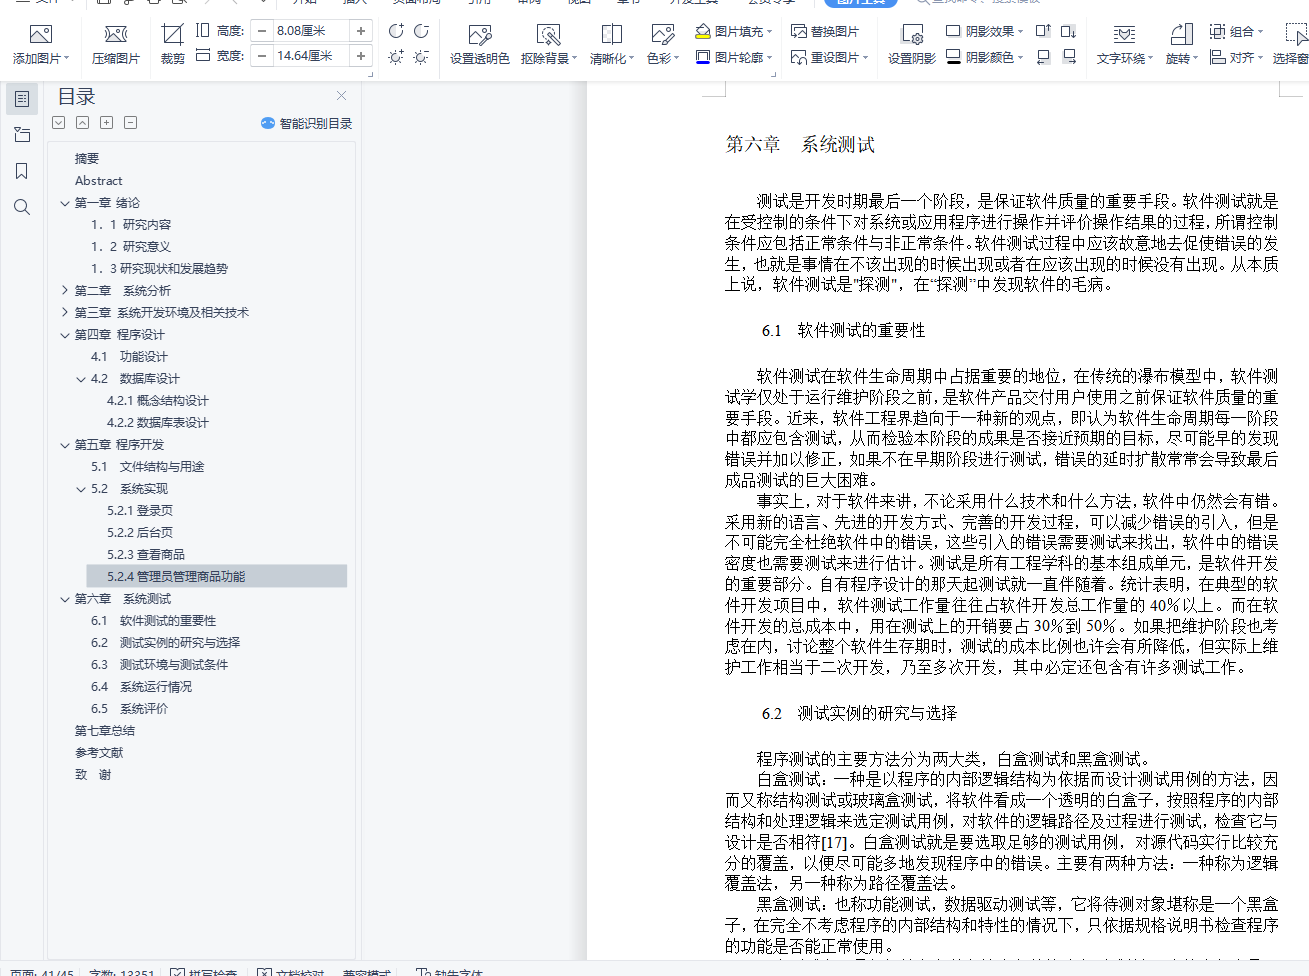1309x976 pixels.
Task: Go to 6.3 测试环境与测试条件 heading
Action: point(160,665)
